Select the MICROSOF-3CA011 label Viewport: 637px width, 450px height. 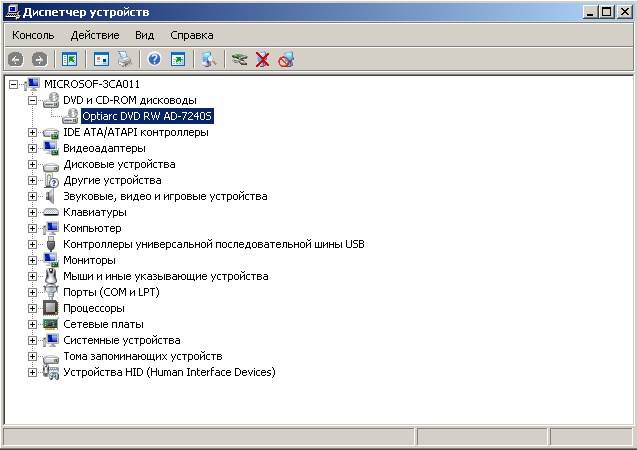click(x=92, y=84)
